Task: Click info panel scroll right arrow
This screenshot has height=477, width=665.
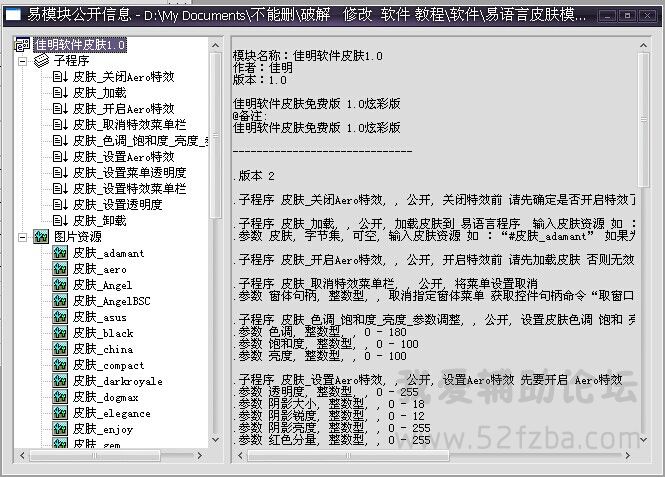Action: (x=628, y=456)
